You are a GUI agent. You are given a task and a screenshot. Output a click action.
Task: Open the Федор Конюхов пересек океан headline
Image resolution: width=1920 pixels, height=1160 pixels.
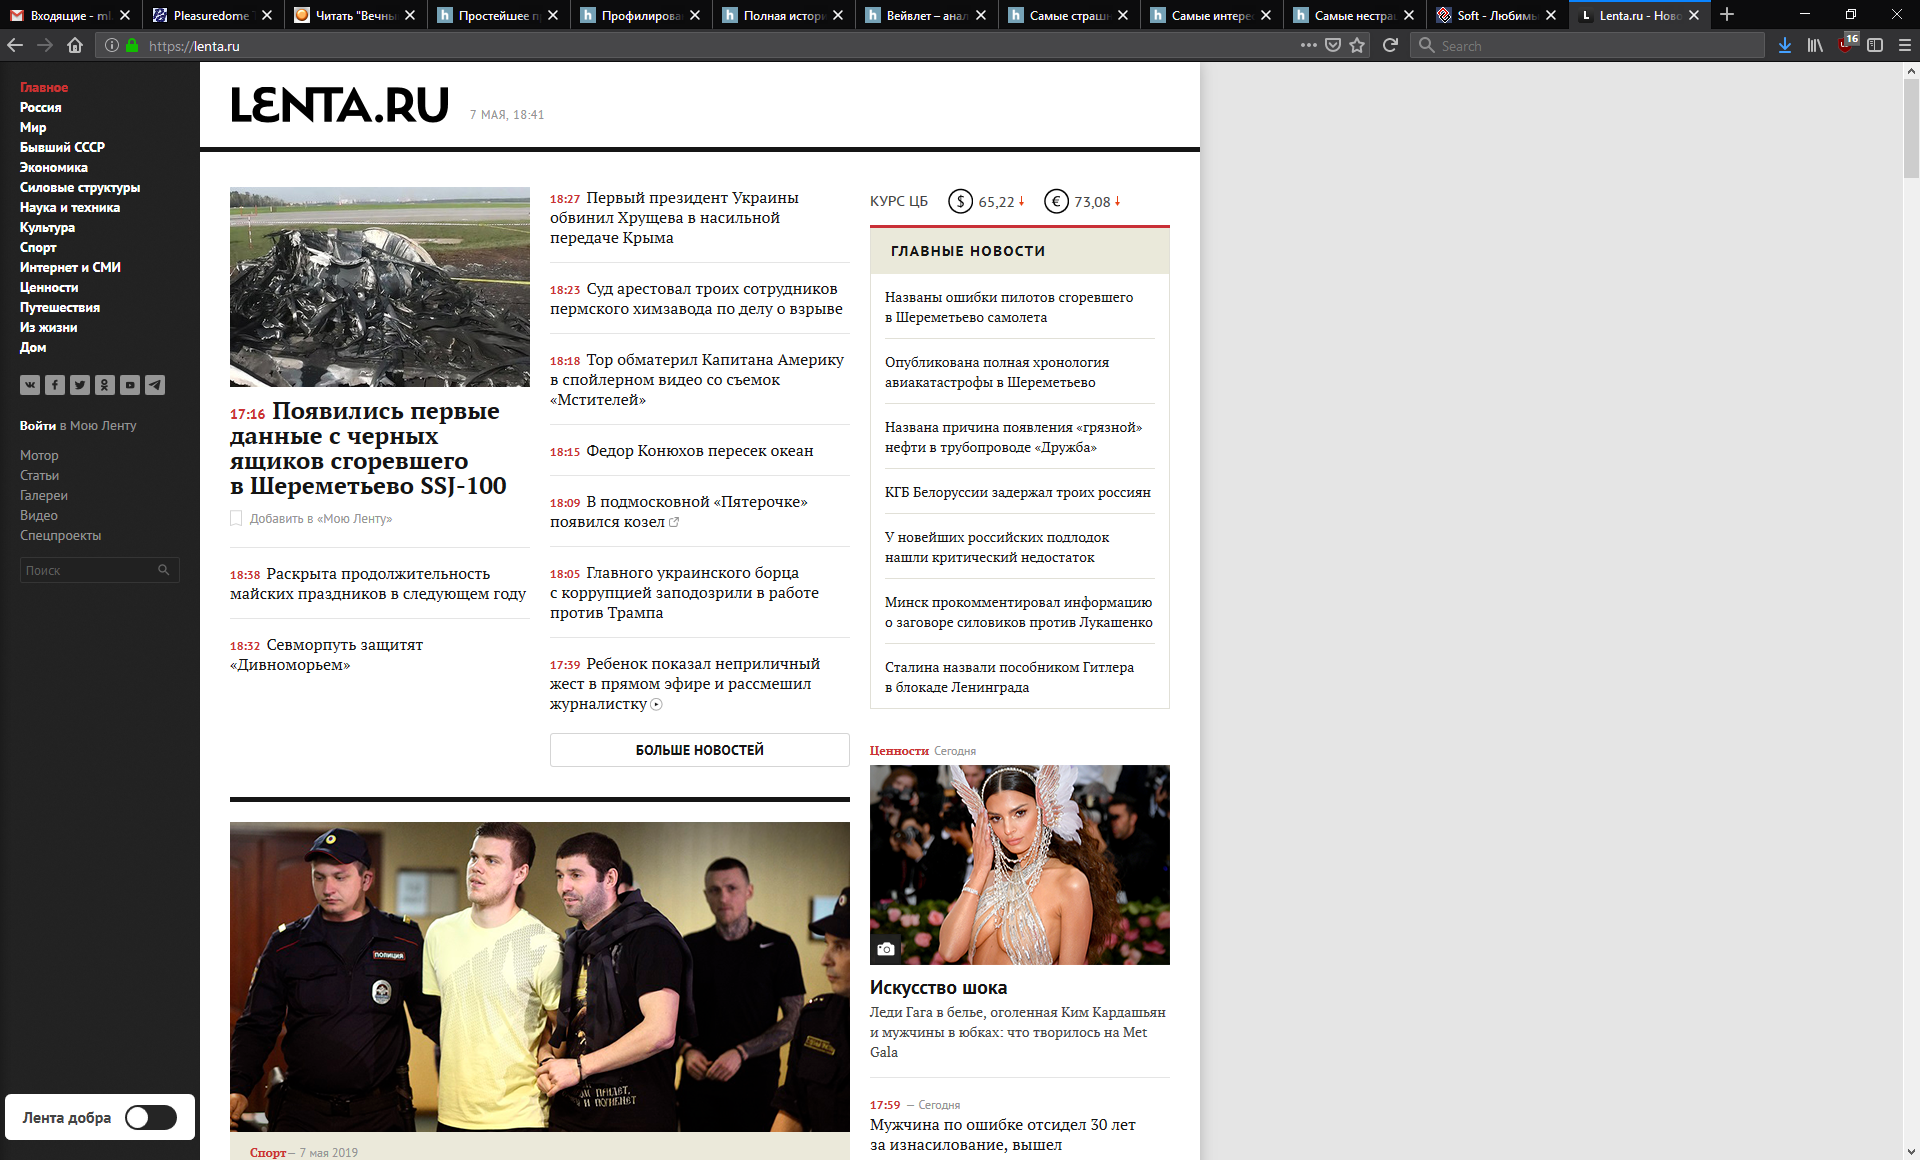(x=699, y=451)
